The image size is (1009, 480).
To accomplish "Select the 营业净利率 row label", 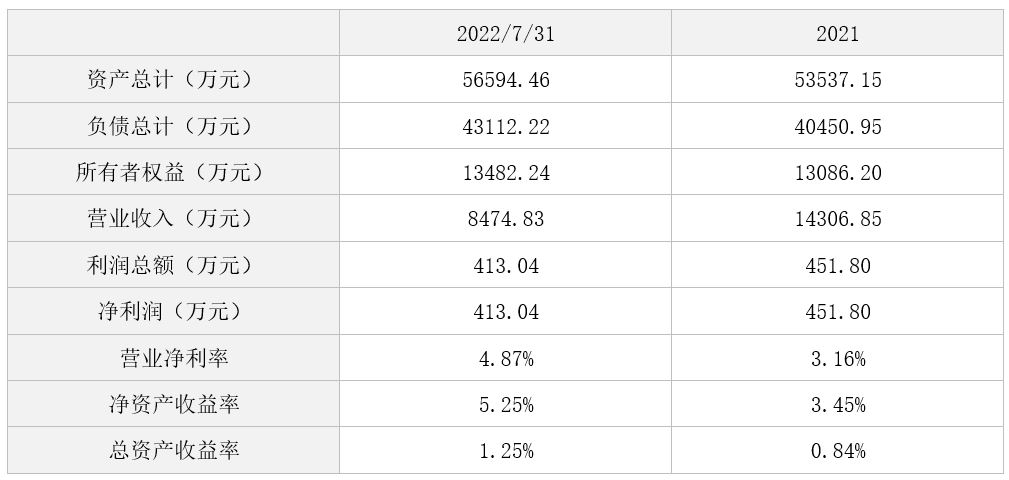I will tap(174, 357).
